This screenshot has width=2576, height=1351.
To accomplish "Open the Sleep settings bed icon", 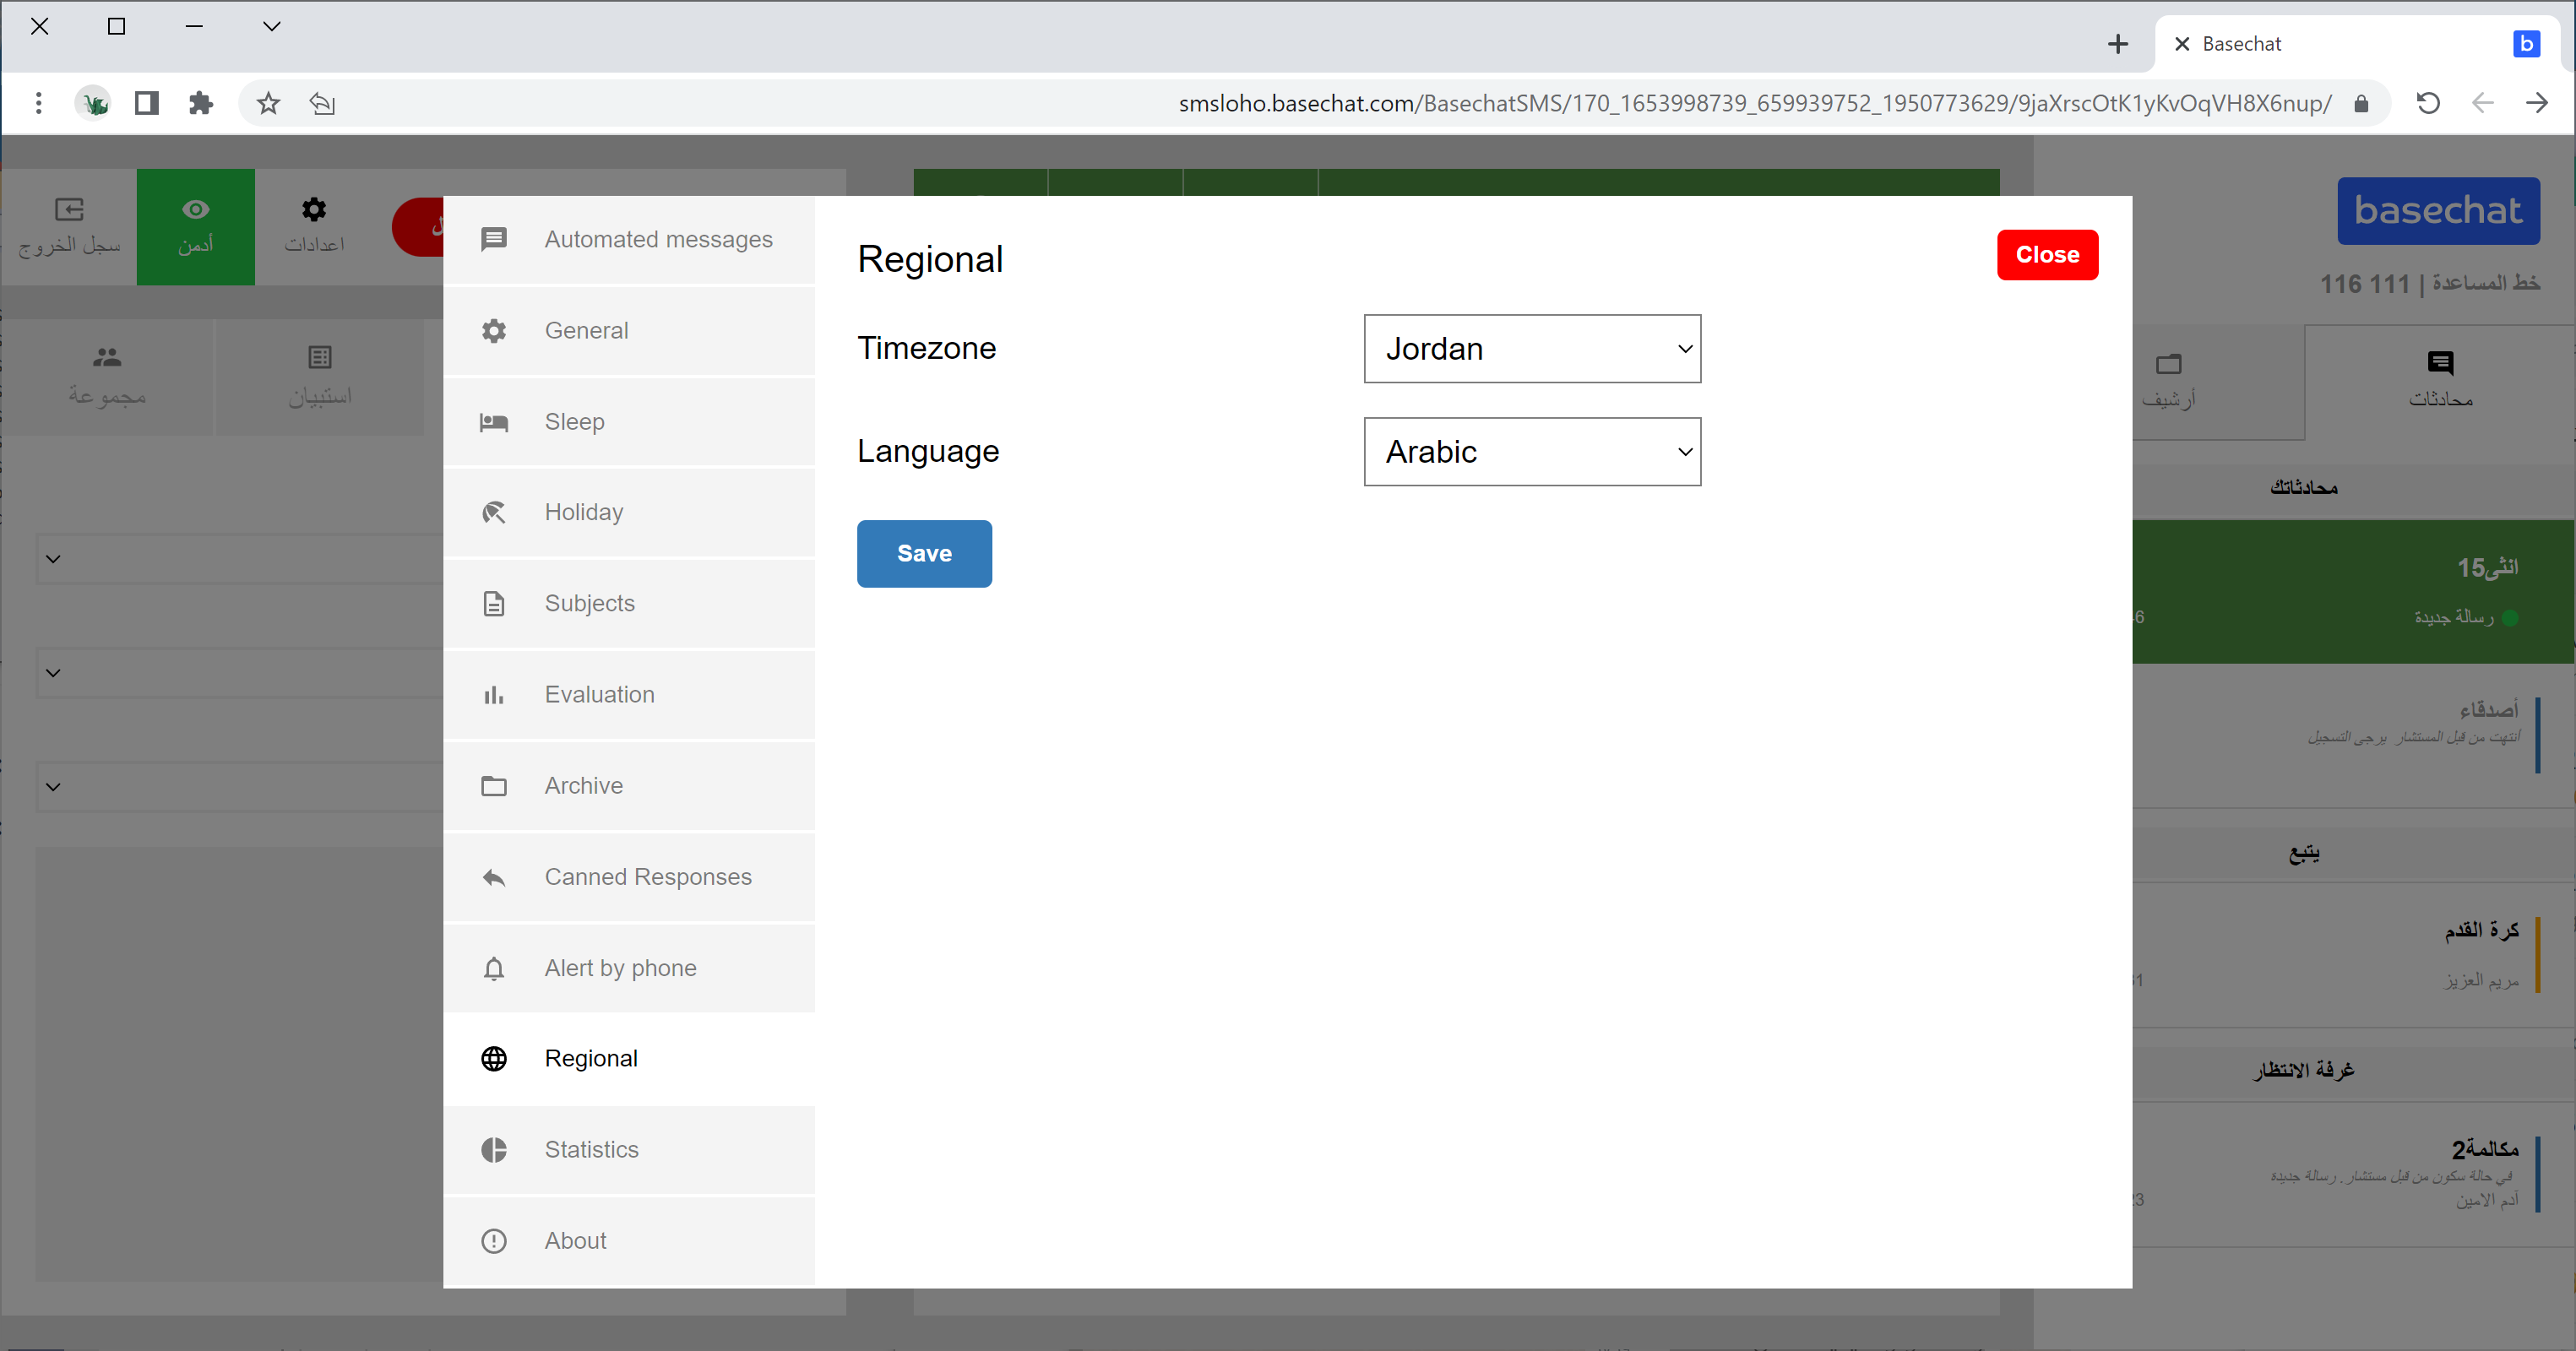I will 494,422.
